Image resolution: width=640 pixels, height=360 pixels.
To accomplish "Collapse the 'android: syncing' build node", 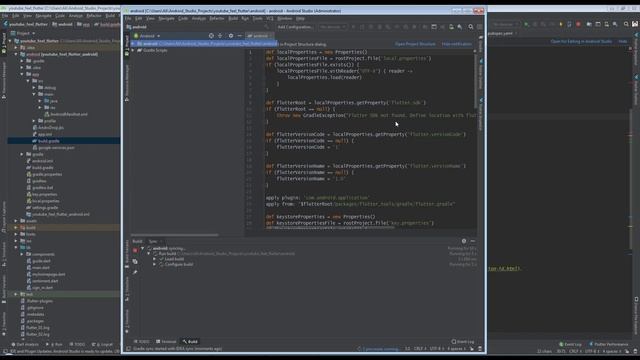I will click(142, 248).
